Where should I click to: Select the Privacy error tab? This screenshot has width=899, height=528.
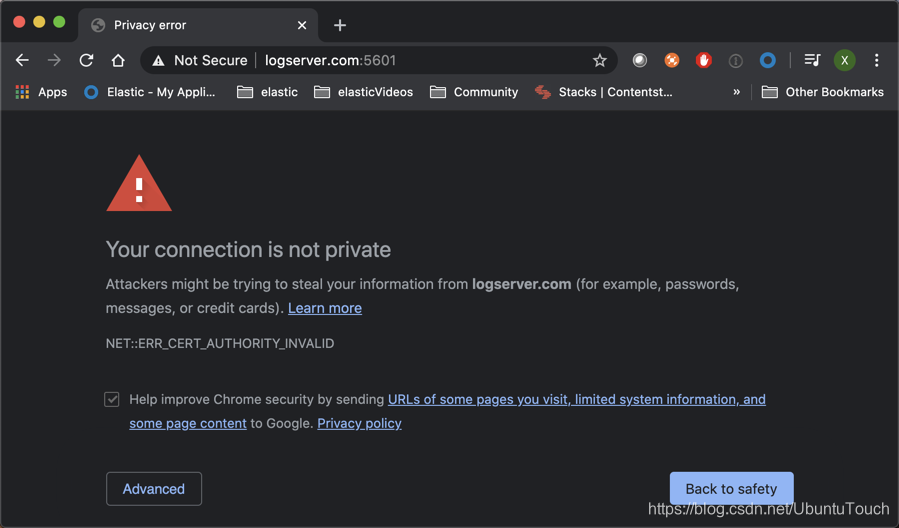(190, 25)
